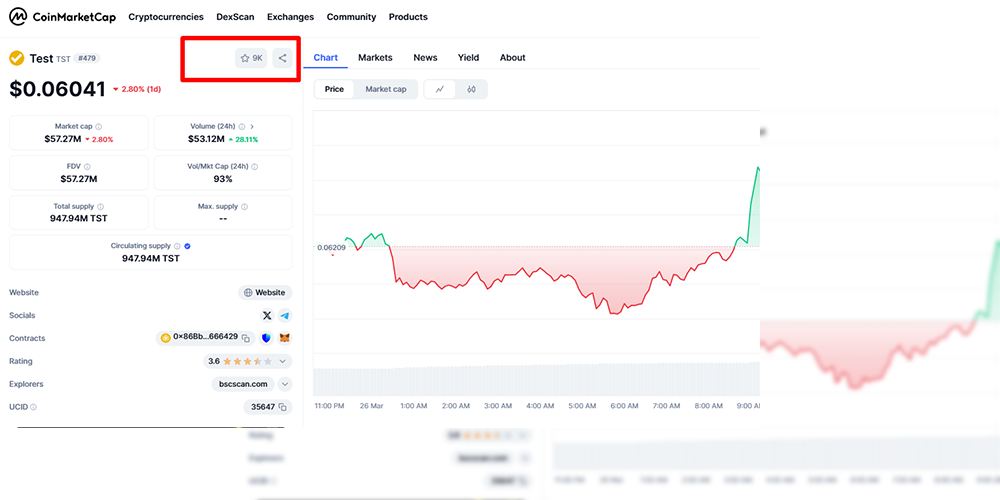Click the 947.94M TST total supply value
The height and width of the screenshot is (500, 1000).
point(78,219)
